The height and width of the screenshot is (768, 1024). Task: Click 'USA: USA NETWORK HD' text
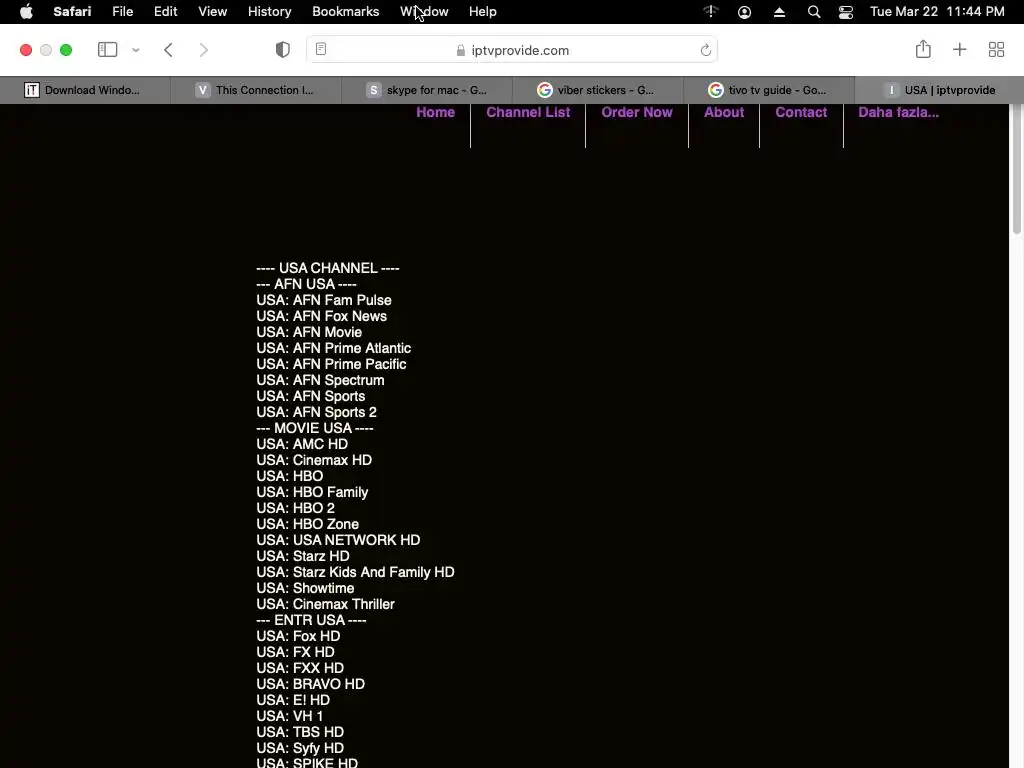338,540
